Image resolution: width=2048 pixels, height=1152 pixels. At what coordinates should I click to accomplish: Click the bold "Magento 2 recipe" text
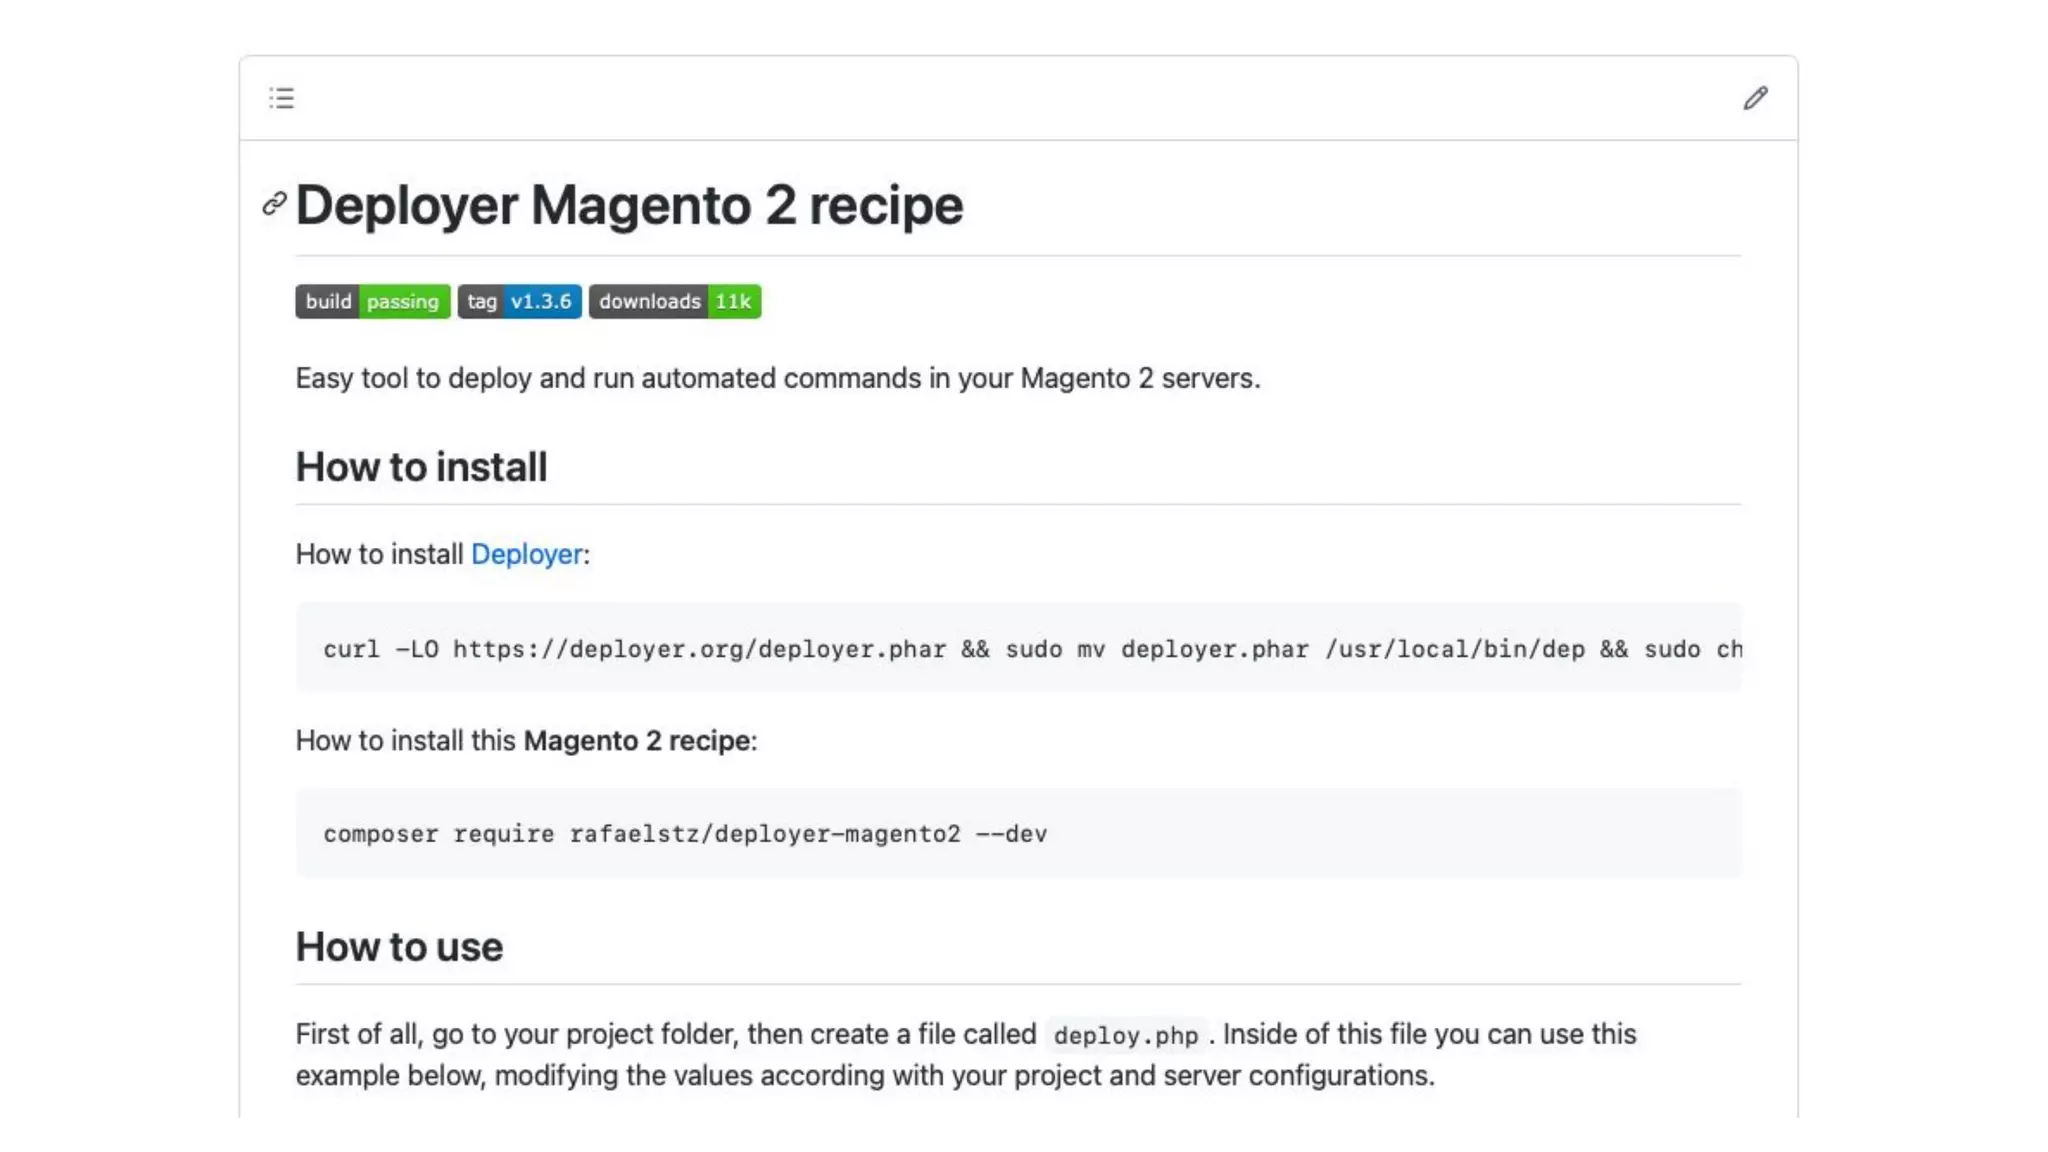point(636,741)
